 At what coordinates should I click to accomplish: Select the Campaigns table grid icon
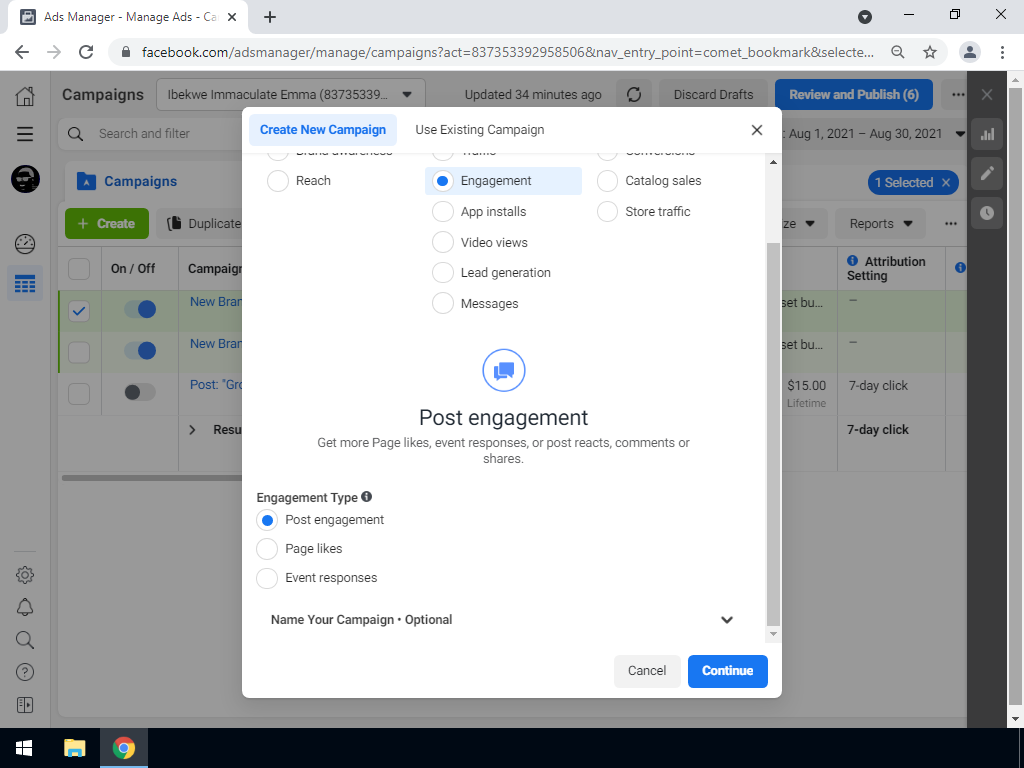point(25,284)
